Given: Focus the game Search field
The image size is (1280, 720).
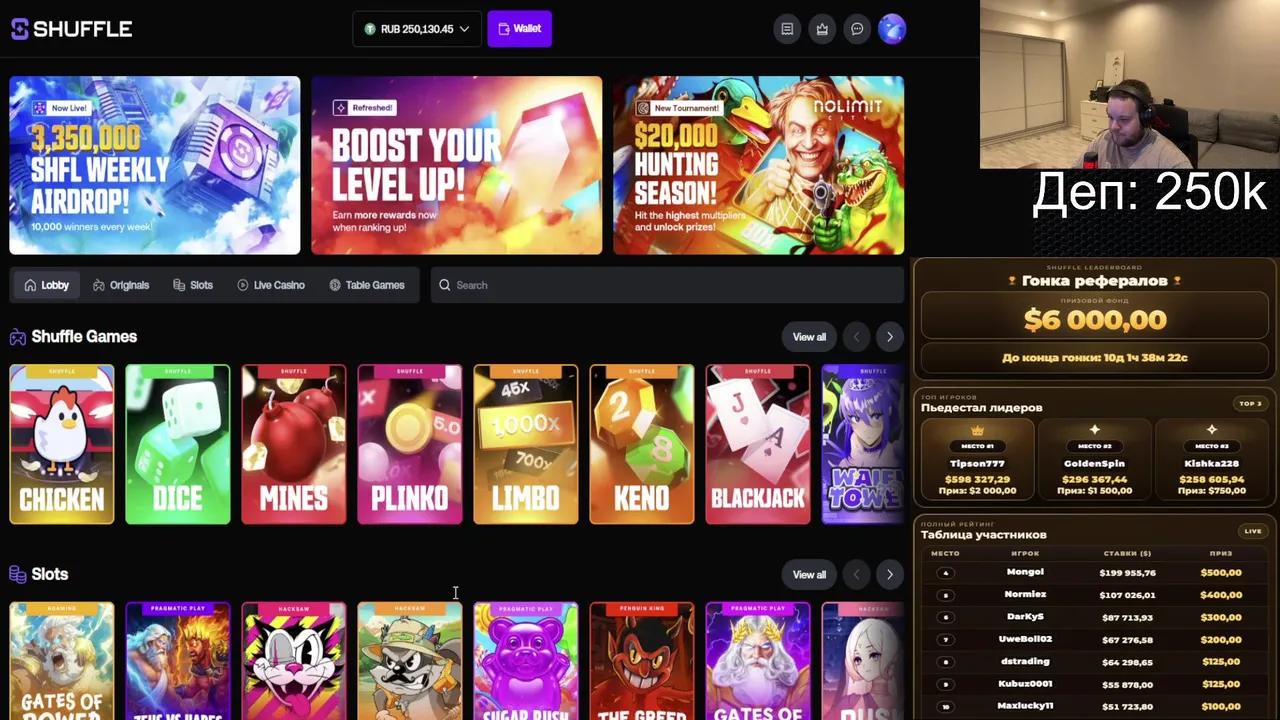Looking at the screenshot, I should click(x=667, y=285).
